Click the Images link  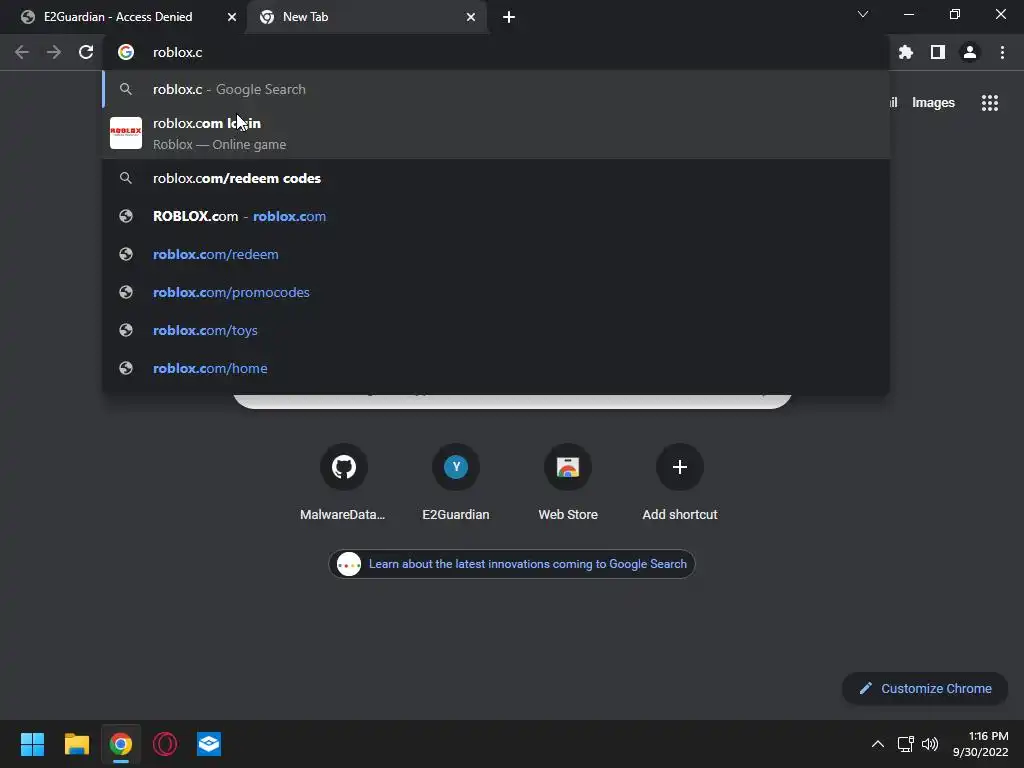click(933, 103)
